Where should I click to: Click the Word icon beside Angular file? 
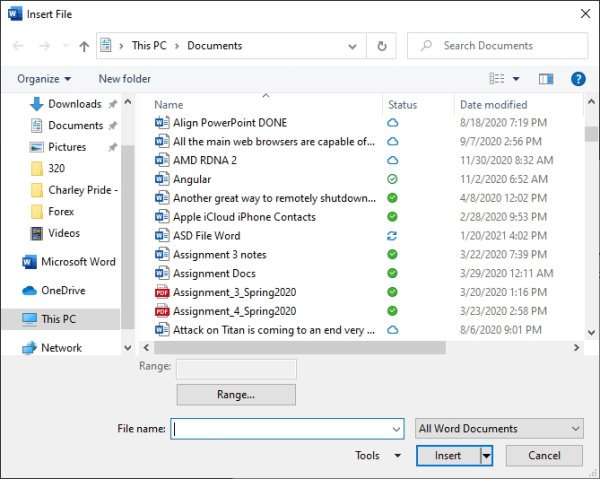[x=162, y=179]
